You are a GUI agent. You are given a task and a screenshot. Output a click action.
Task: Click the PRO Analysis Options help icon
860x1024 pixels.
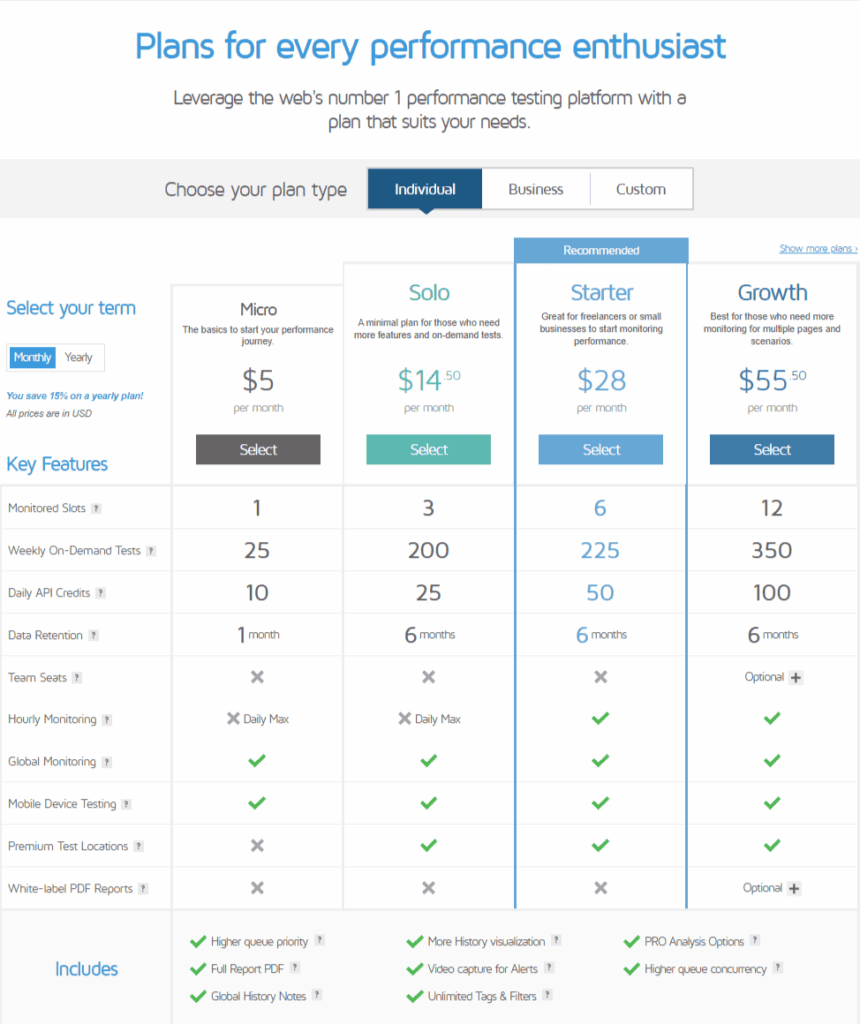753,941
